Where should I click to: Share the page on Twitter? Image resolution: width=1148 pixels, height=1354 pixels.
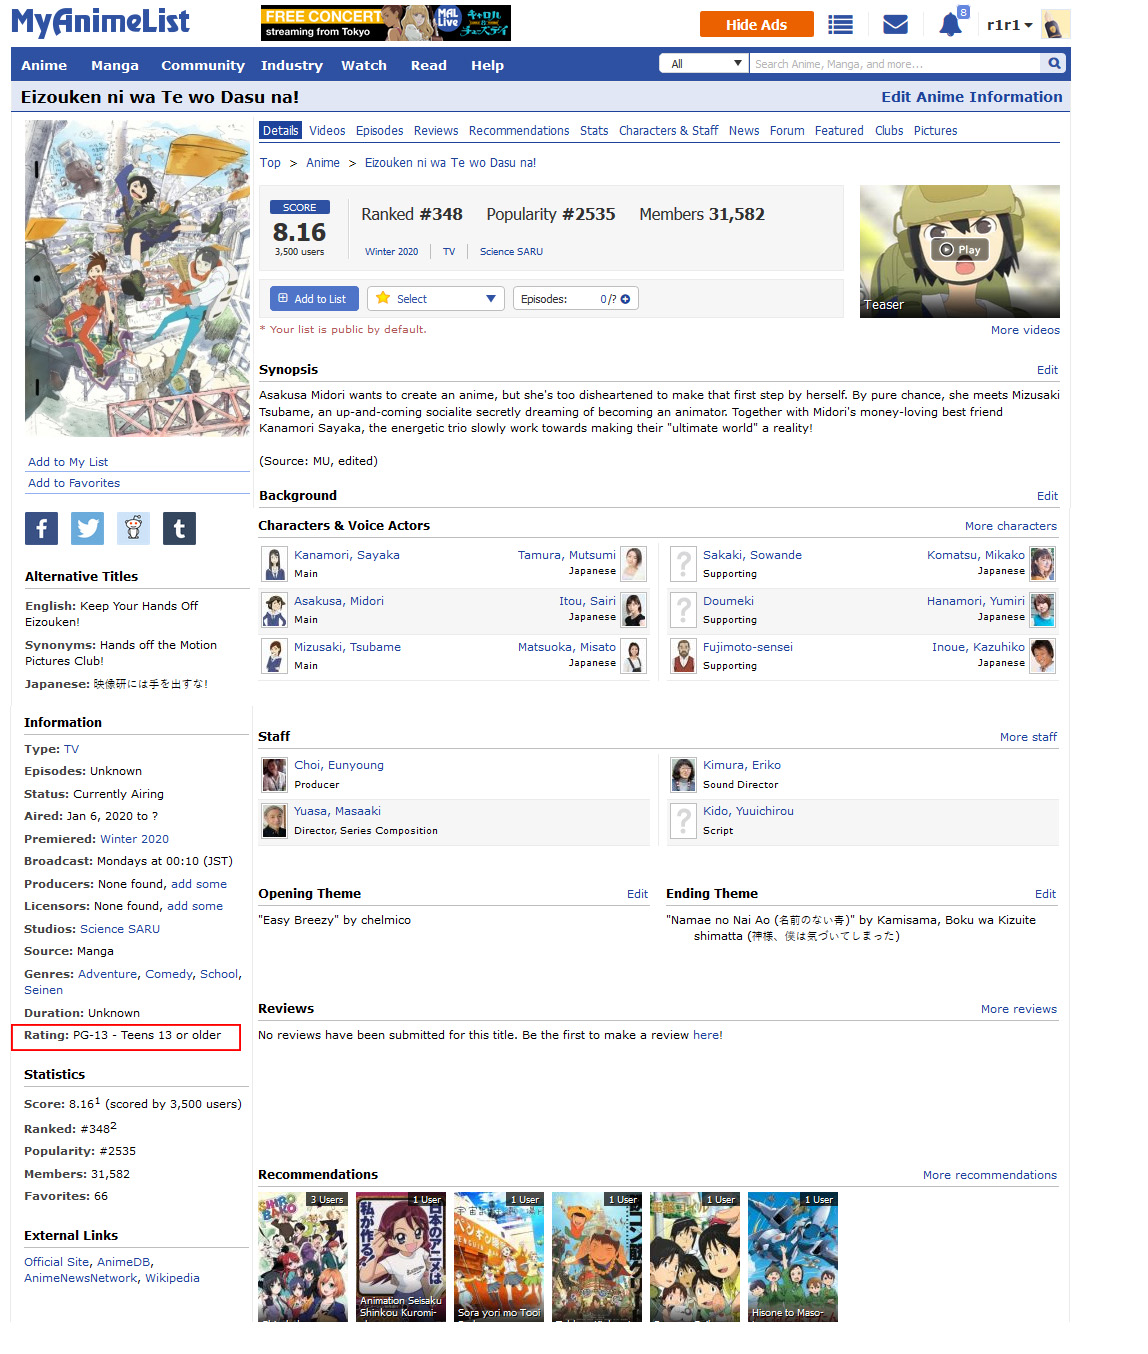pos(87,528)
